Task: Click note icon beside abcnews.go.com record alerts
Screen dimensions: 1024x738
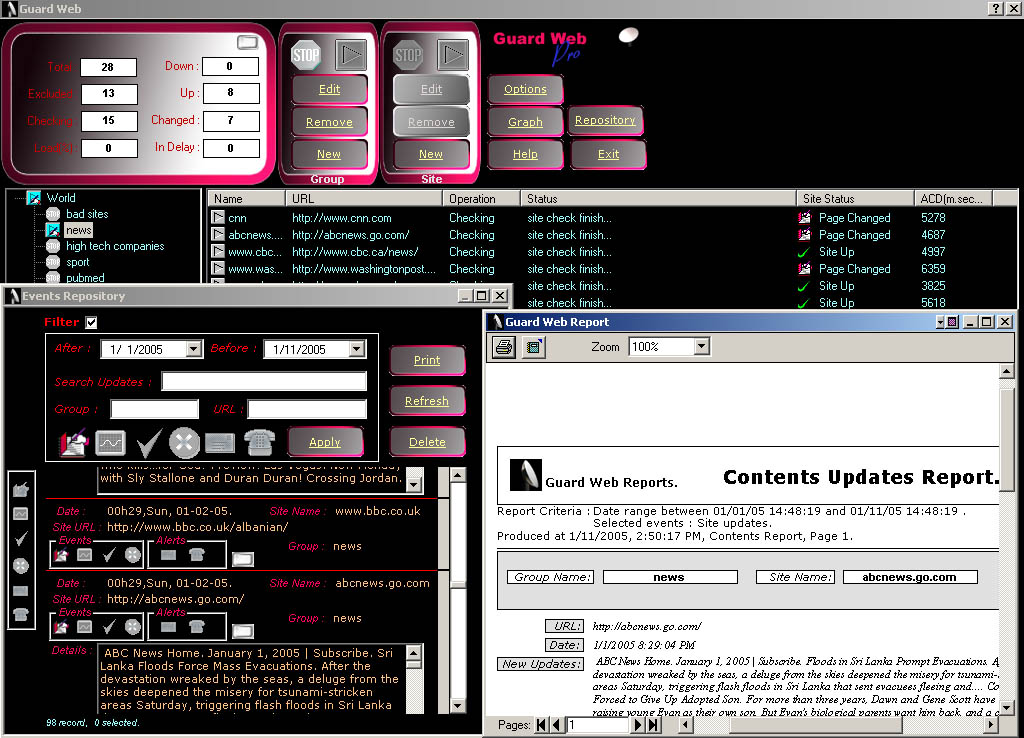Action: pyautogui.click(x=242, y=631)
